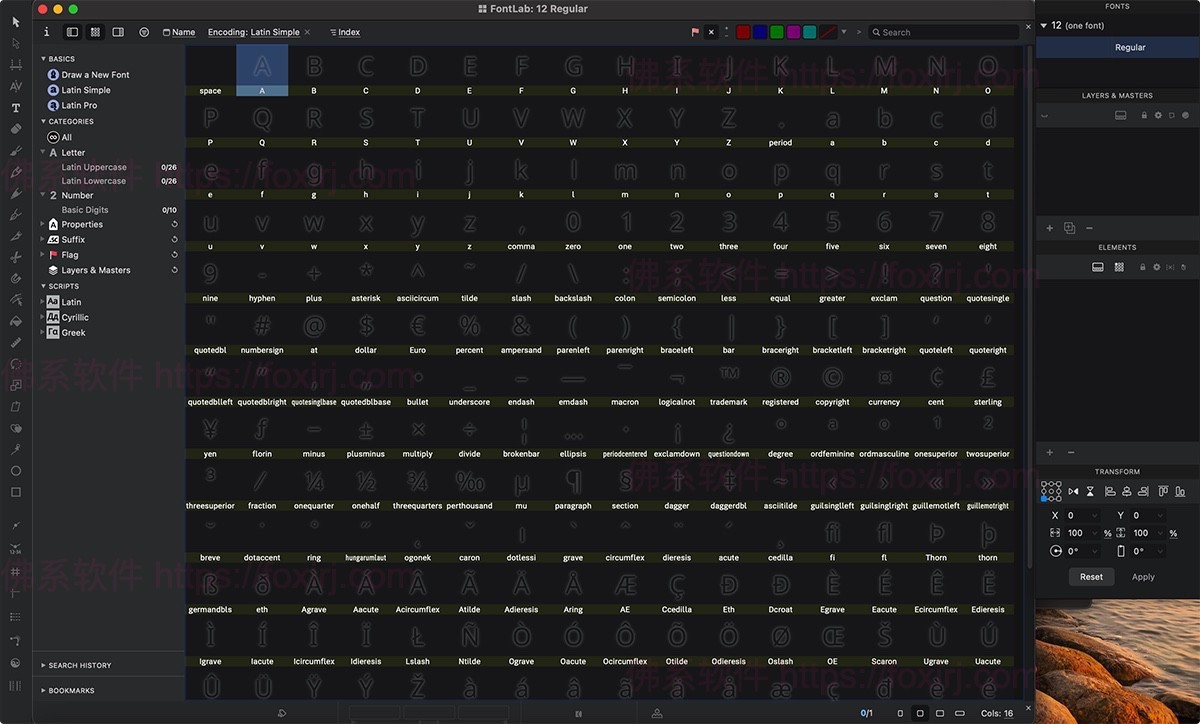Open the Encoding: Latin Simple tab
1200x724 pixels.
253,32
